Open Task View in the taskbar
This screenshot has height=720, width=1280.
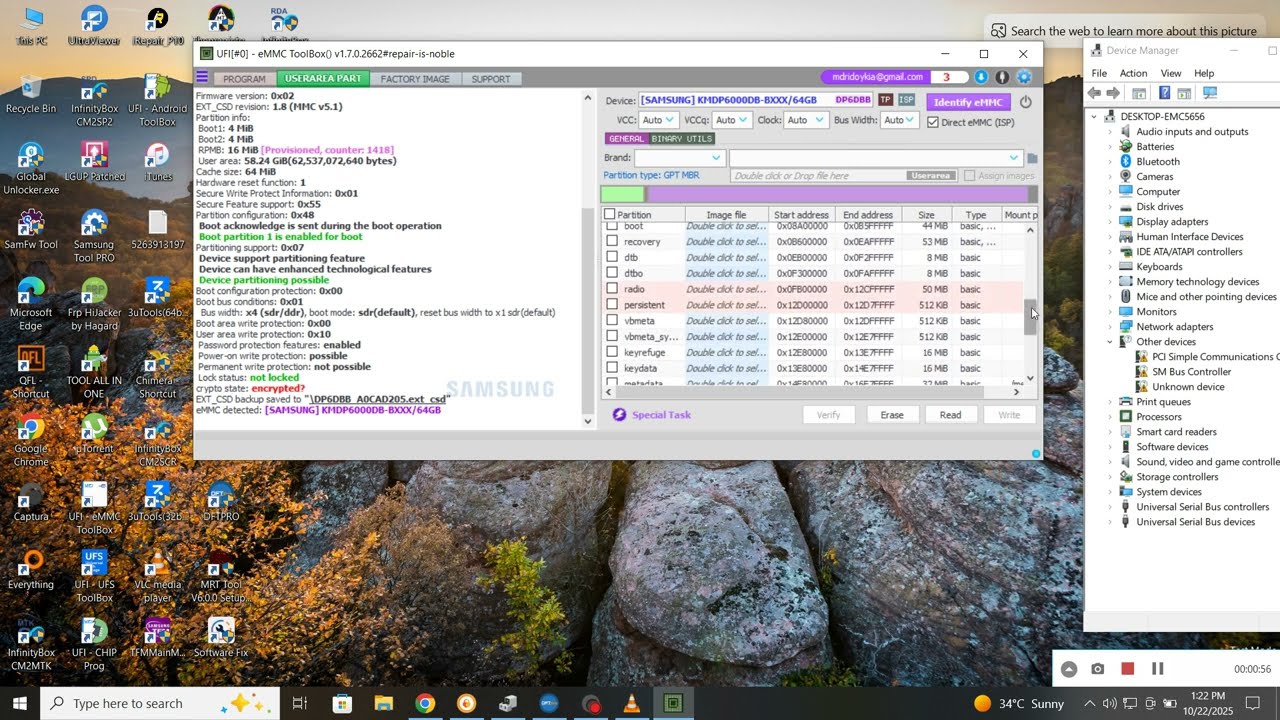click(299, 703)
